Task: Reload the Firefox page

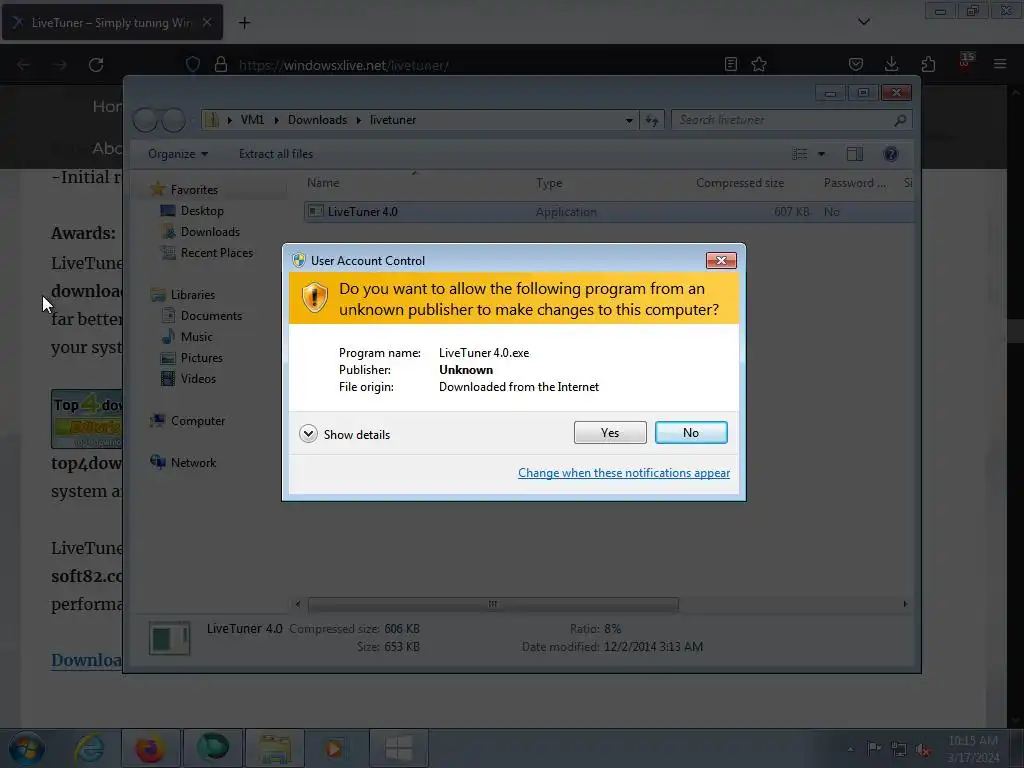Action: coord(96,65)
